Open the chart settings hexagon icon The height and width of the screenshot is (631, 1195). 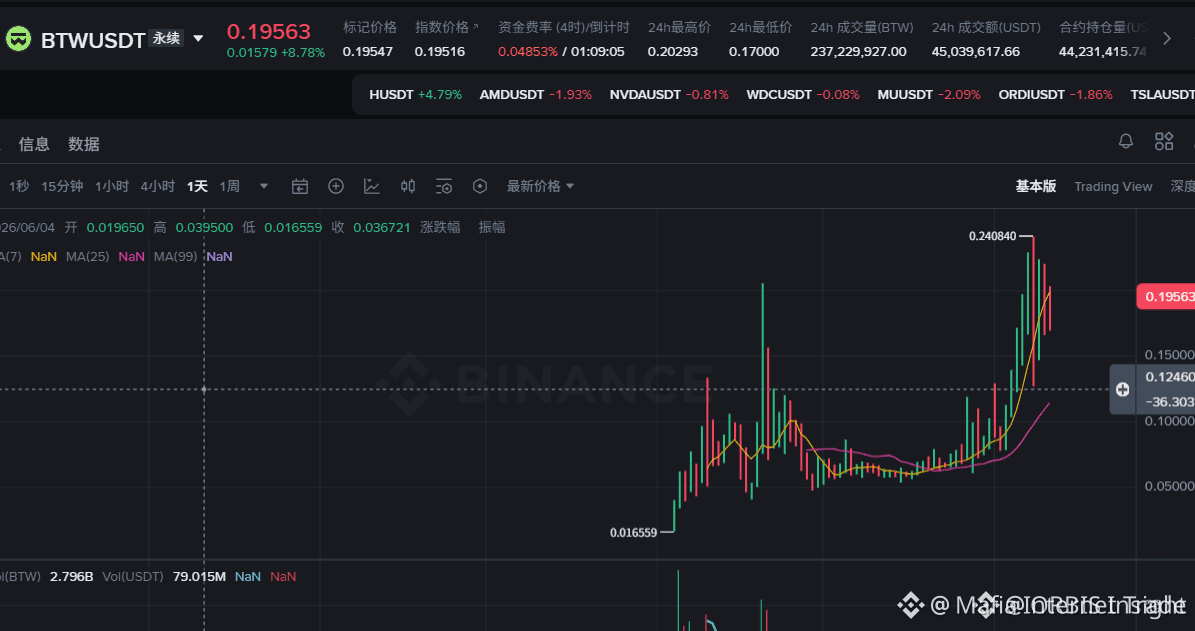(x=480, y=186)
